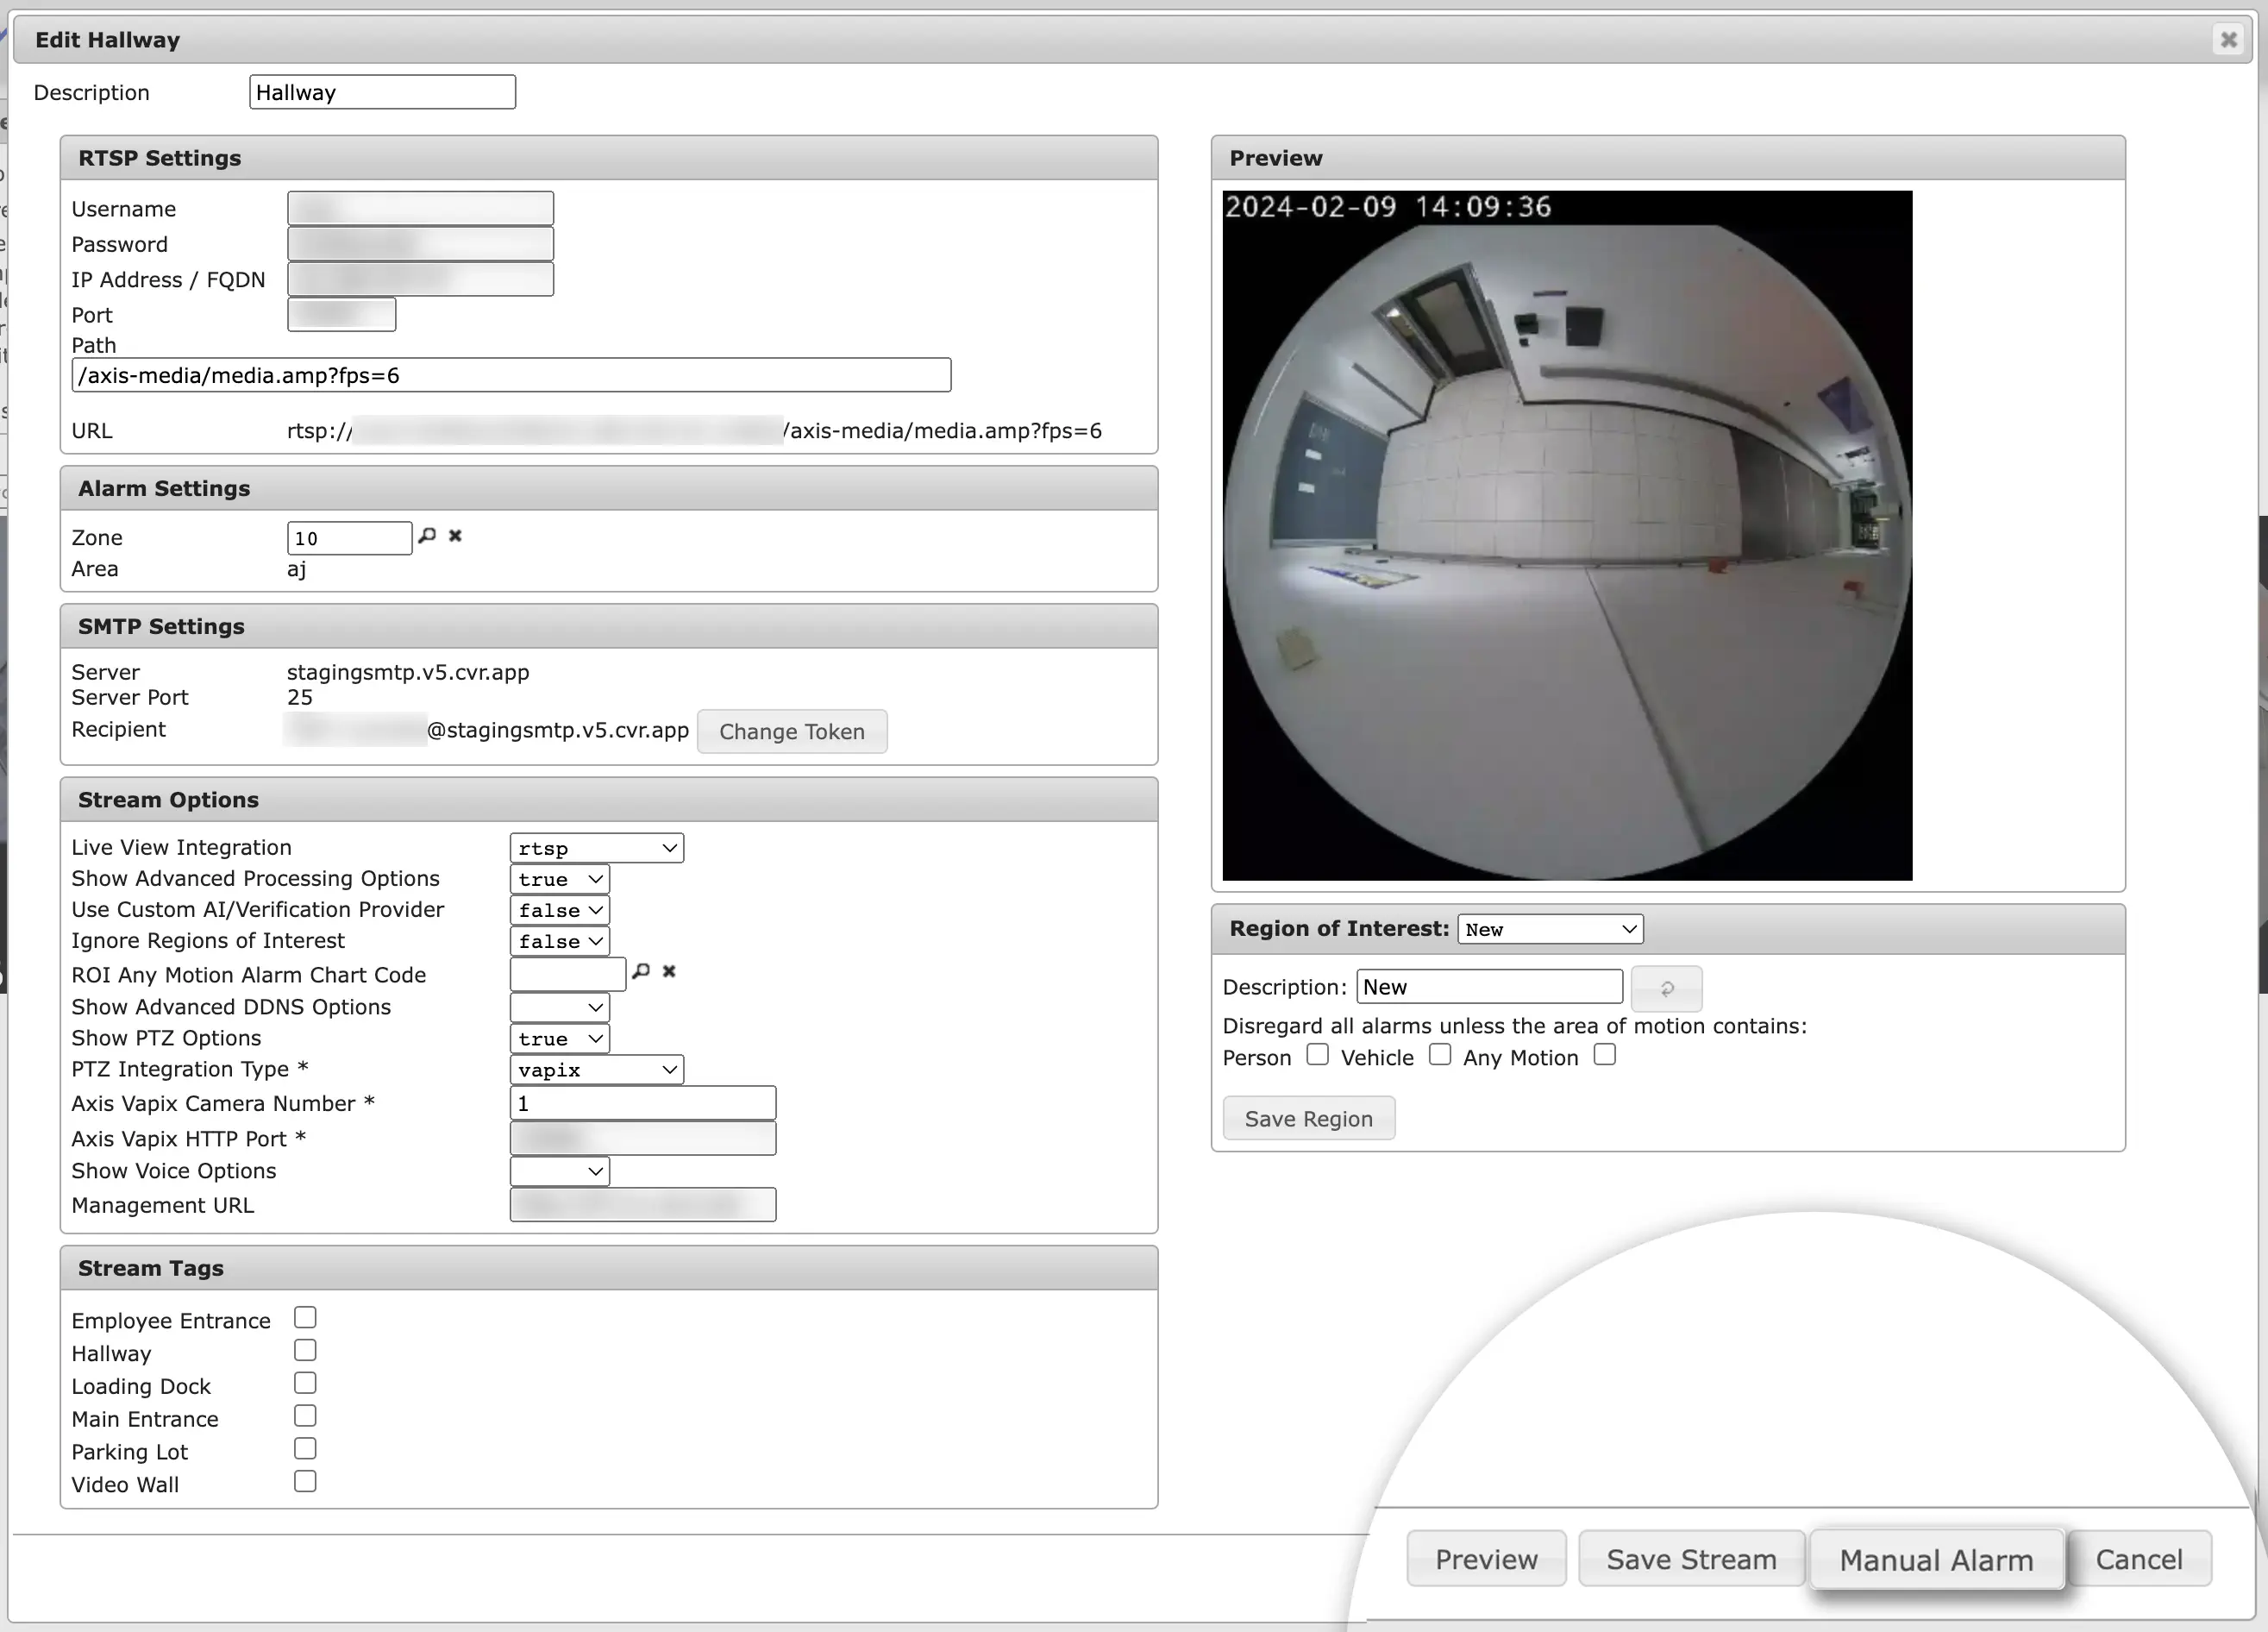Open Show Voice Options dropdown
The width and height of the screenshot is (2268, 1632).
point(559,1171)
